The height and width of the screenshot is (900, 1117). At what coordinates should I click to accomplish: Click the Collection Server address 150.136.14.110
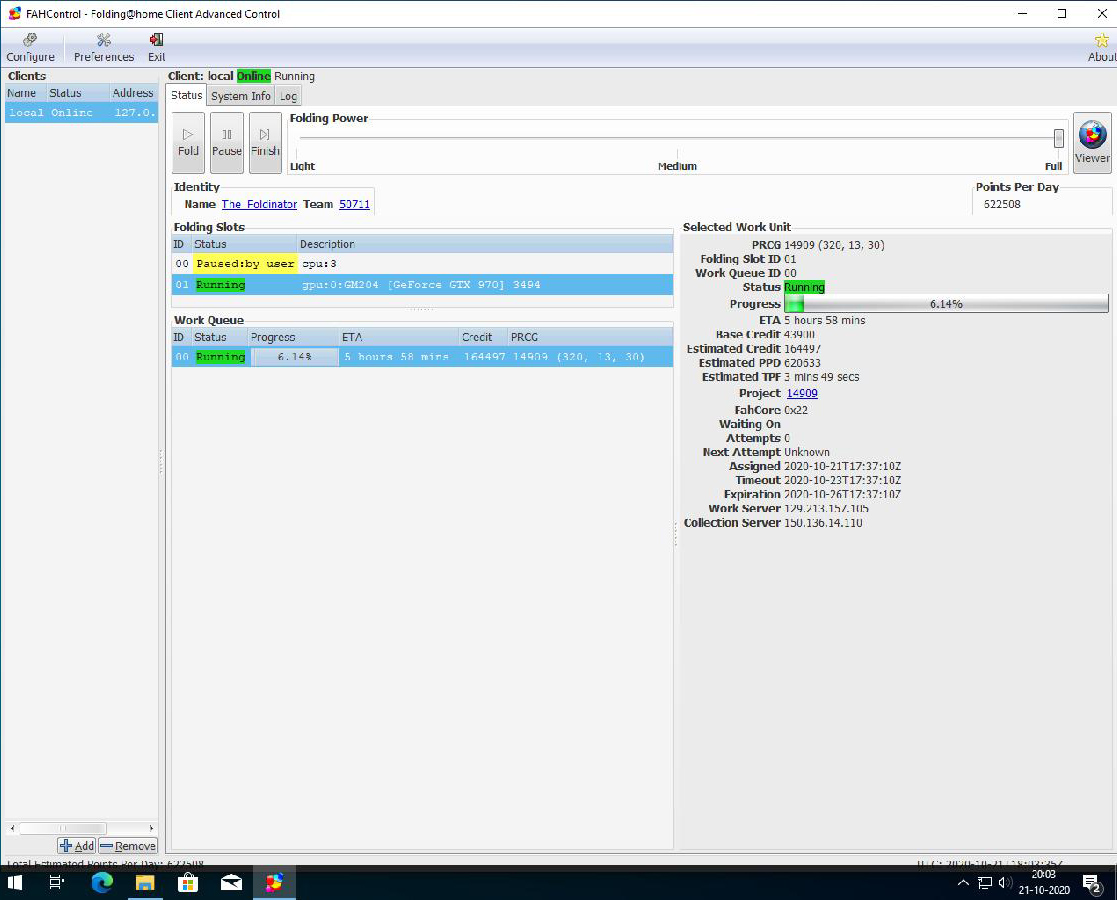tap(823, 523)
